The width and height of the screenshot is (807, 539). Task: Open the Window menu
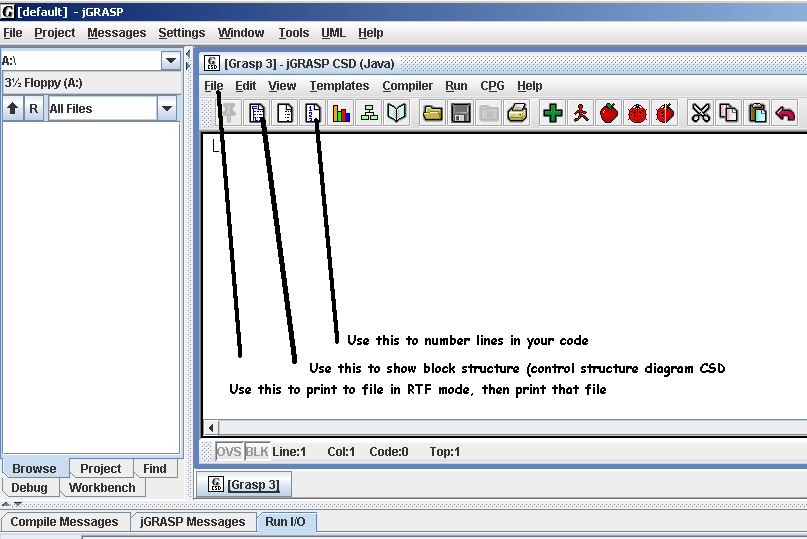click(x=241, y=33)
